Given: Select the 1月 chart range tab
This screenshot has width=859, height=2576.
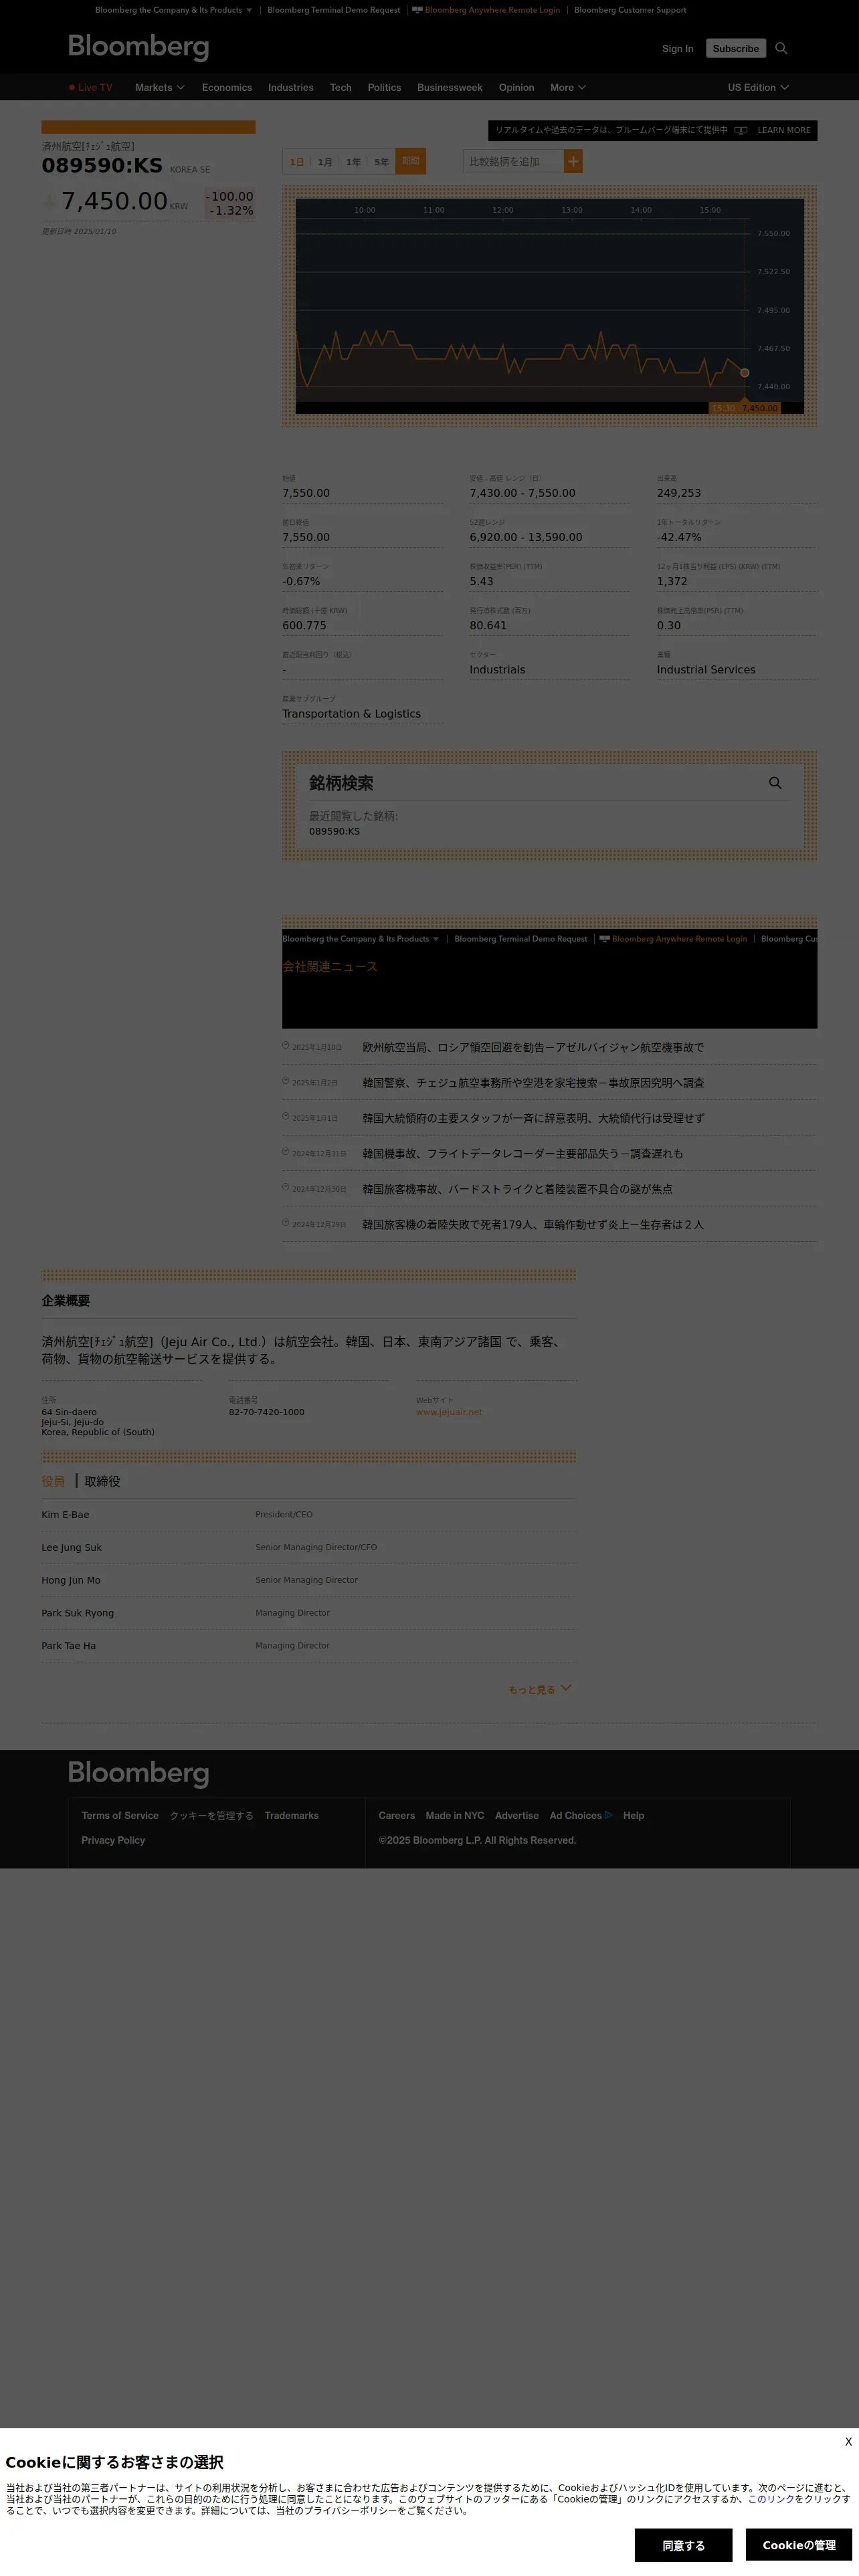Looking at the screenshot, I should click(325, 162).
